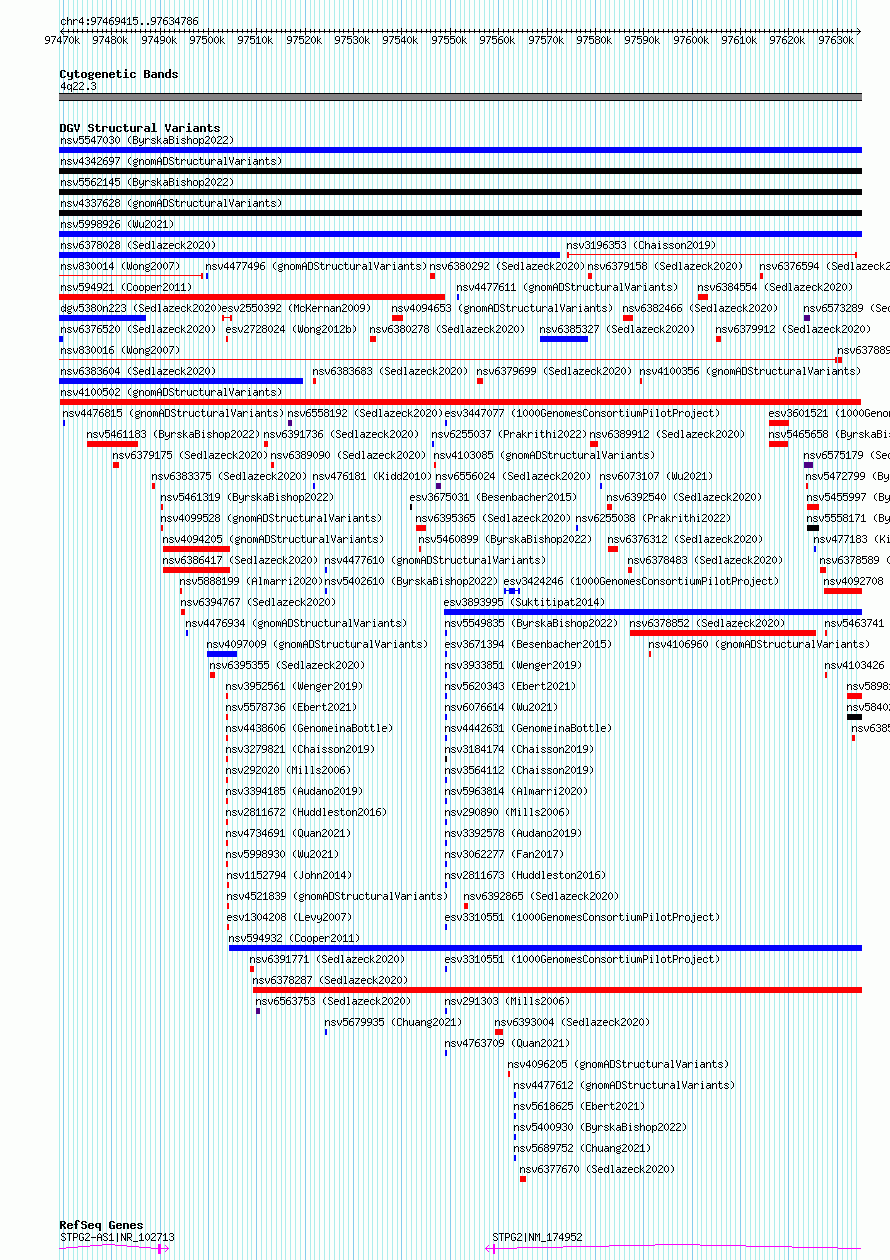
Task: Open the DGV Structural Variants track title
Action: coord(139,128)
